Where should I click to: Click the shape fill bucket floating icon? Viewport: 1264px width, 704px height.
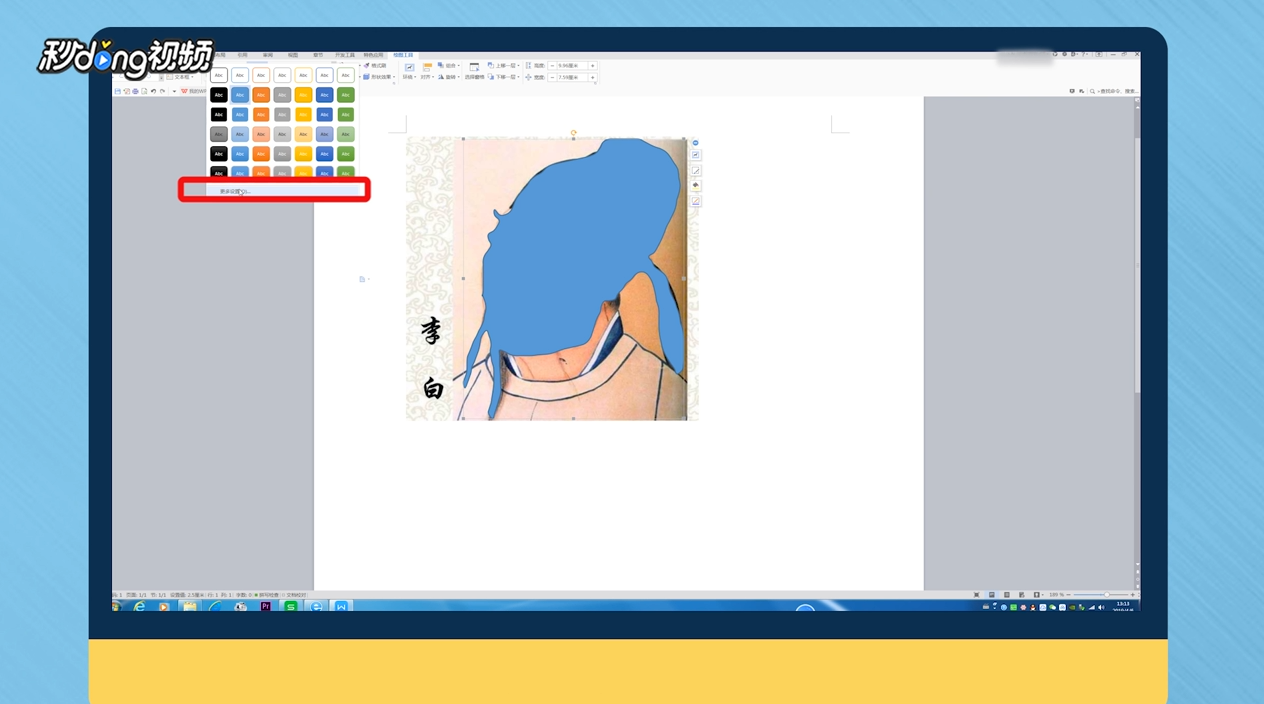696,185
